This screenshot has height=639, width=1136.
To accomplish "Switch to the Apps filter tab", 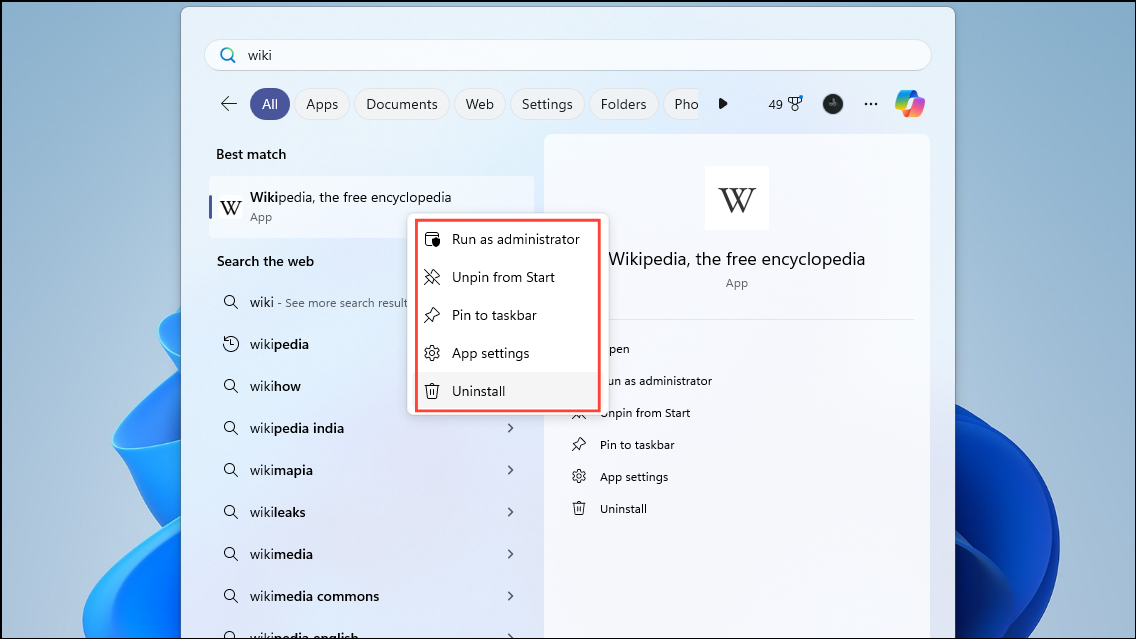I will click(x=322, y=104).
